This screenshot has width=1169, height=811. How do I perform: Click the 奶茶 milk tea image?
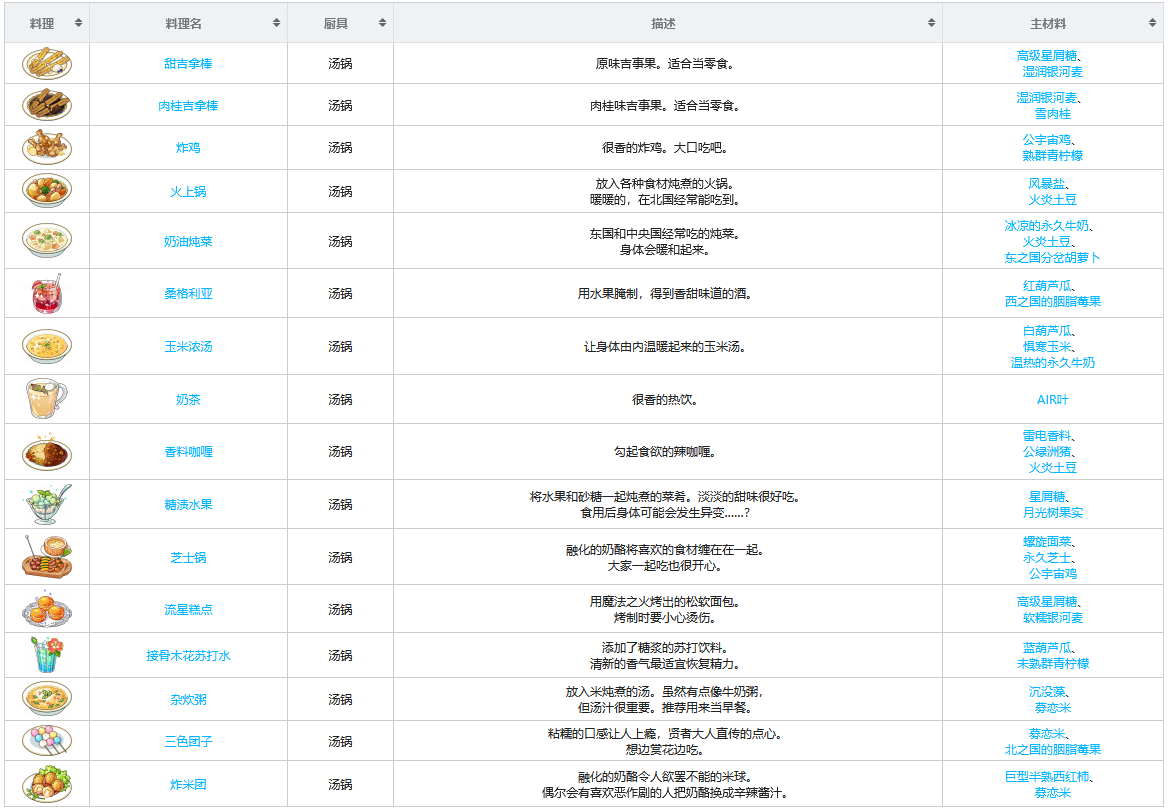pyautogui.click(x=46, y=399)
